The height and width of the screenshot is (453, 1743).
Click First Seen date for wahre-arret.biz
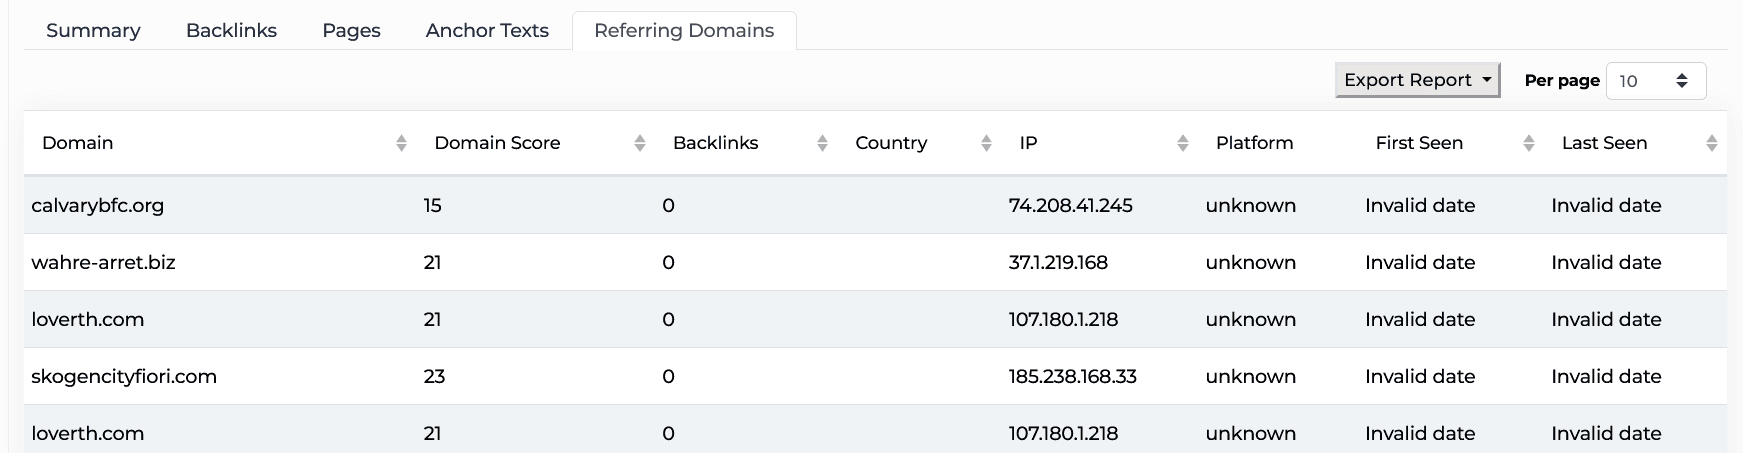1420,262
